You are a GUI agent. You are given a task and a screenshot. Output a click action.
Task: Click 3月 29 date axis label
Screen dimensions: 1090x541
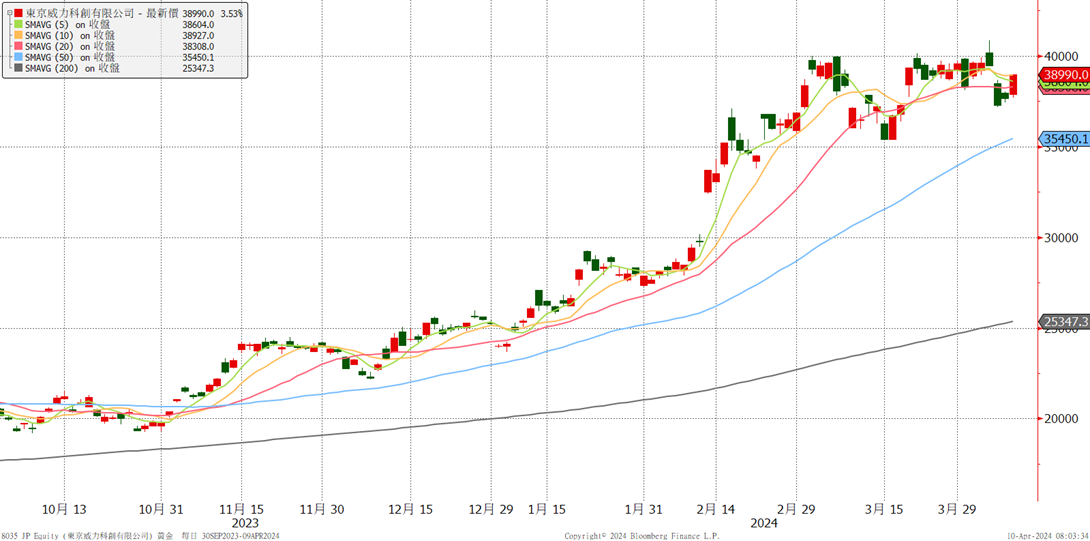[x=957, y=509]
